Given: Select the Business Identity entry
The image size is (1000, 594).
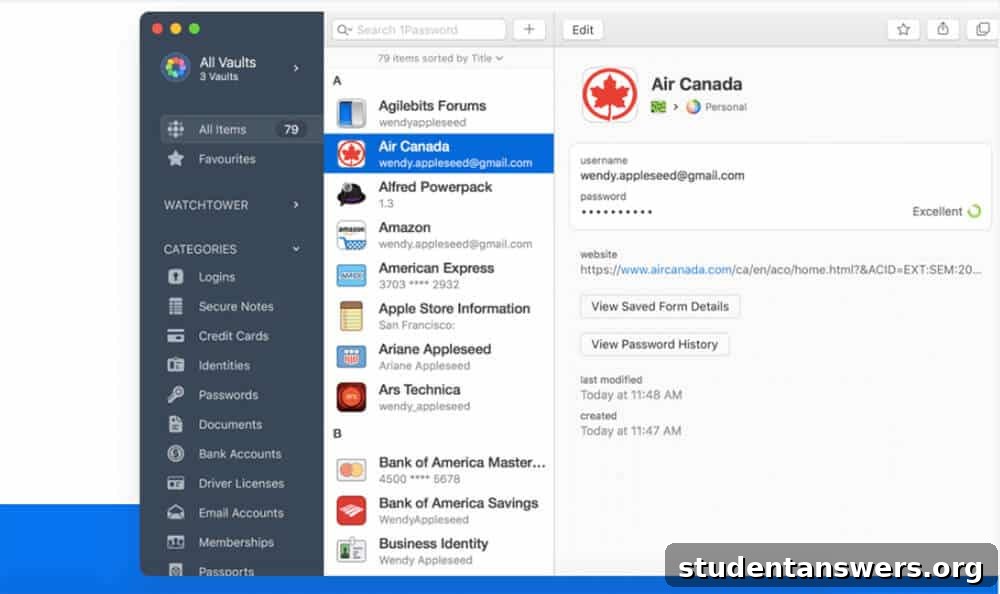Looking at the screenshot, I should 439,551.
